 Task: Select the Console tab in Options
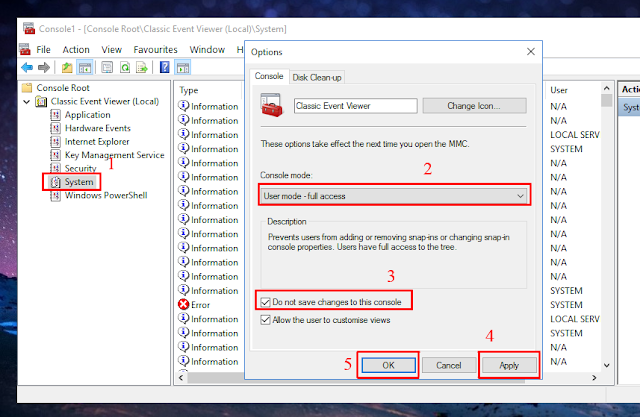click(x=269, y=76)
